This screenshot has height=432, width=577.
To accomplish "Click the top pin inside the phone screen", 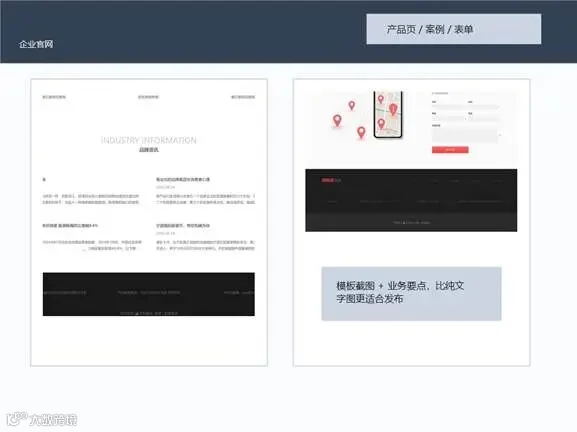I will (381, 99).
